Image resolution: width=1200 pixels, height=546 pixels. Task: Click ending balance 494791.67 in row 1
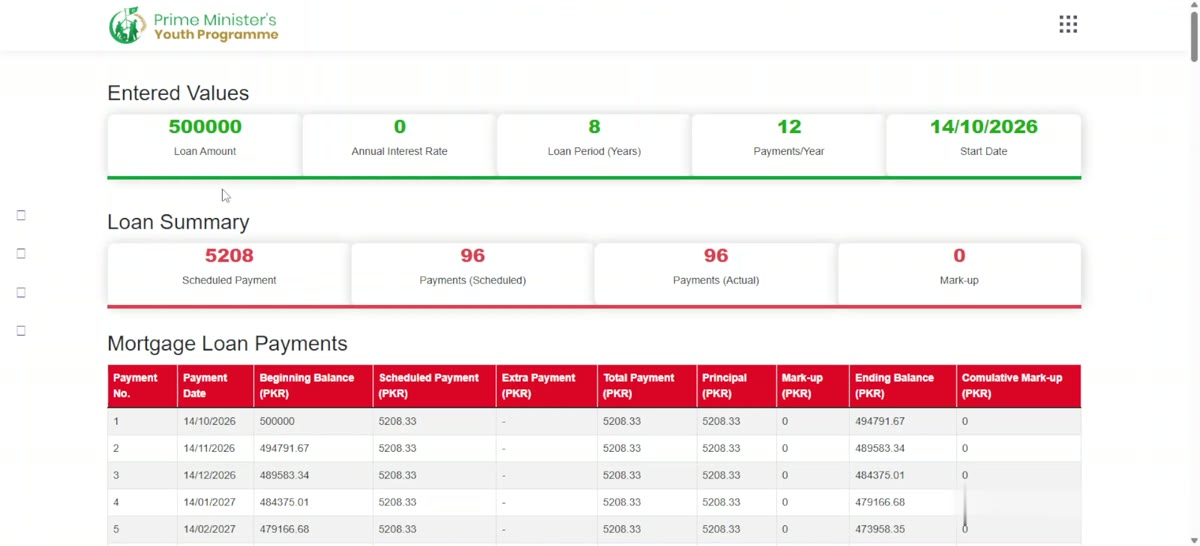point(880,422)
